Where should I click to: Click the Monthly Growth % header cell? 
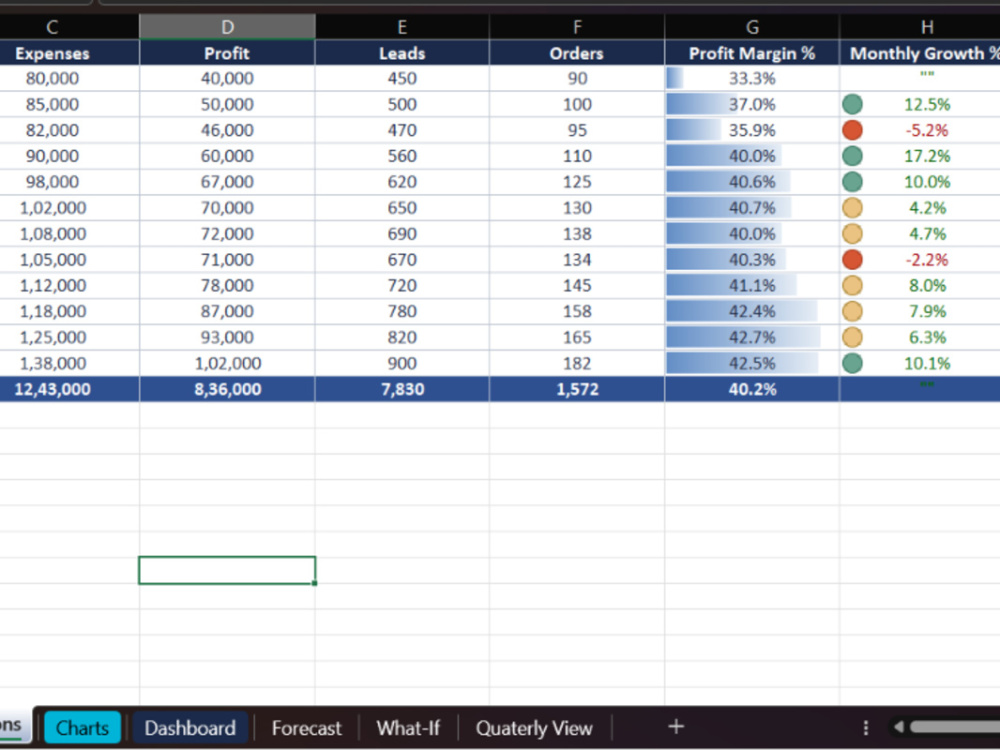coord(920,53)
